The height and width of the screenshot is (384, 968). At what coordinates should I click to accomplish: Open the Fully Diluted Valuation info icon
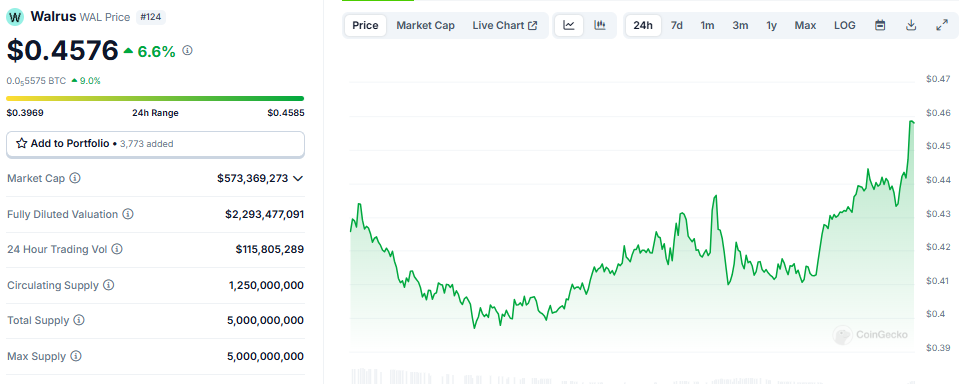coord(128,214)
